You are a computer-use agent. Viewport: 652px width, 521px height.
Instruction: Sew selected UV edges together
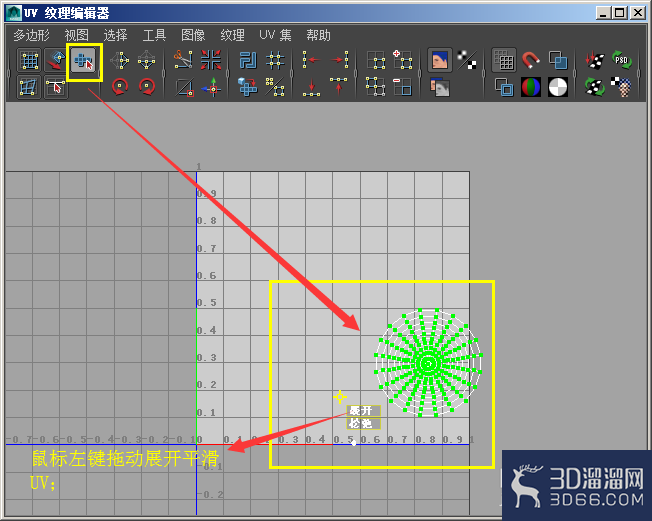[211, 60]
